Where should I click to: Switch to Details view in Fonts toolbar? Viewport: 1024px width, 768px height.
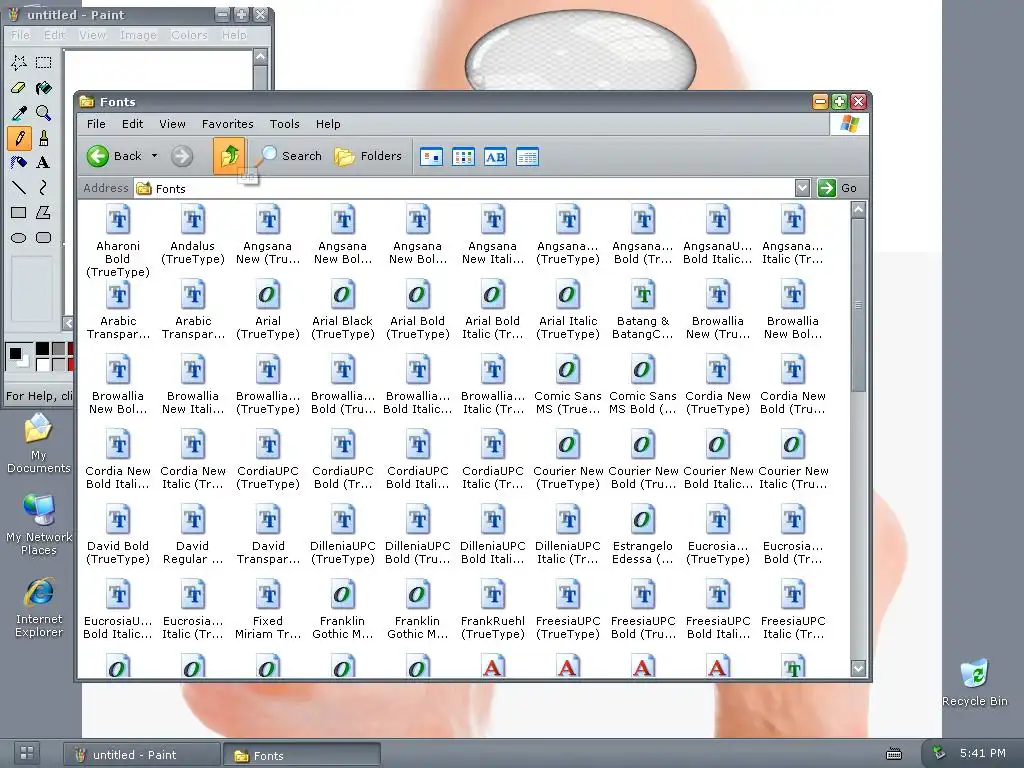pyautogui.click(x=527, y=157)
